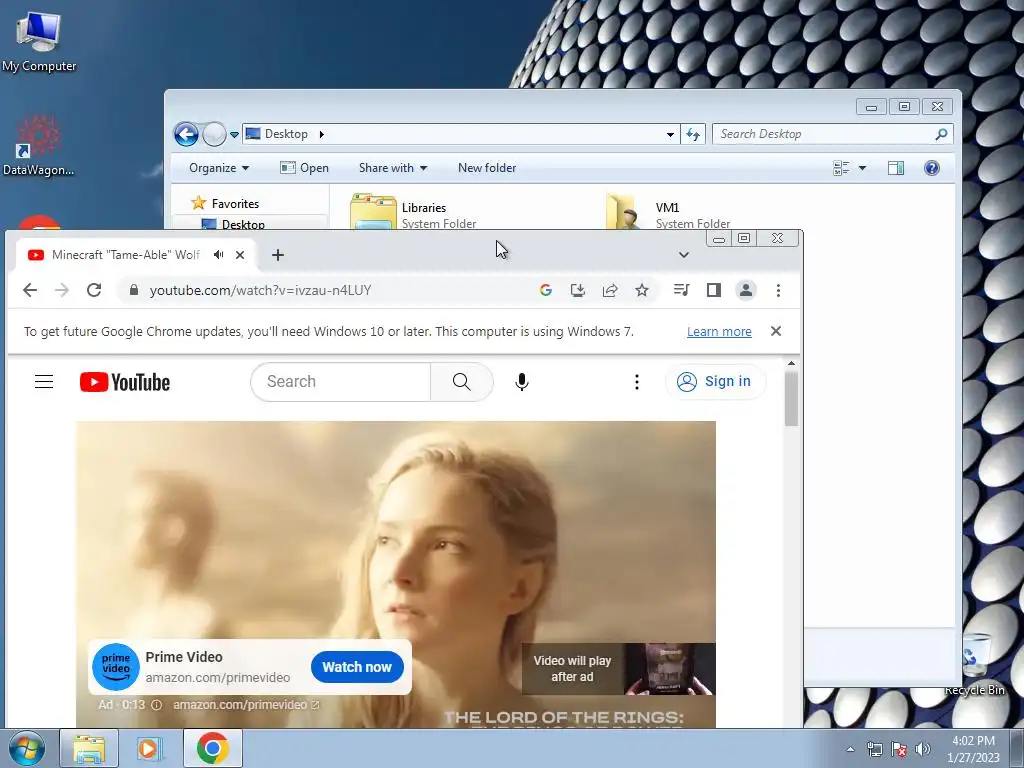Click the youtube.com address bar URL
Viewport: 1024px width, 768px height.
(x=260, y=290)
